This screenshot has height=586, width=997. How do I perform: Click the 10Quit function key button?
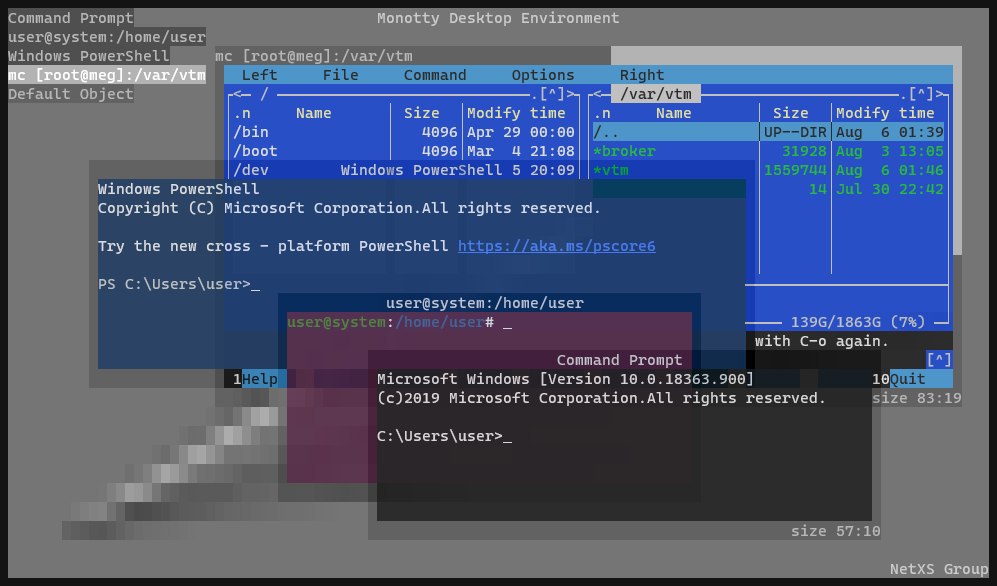[x=912, y=379]
